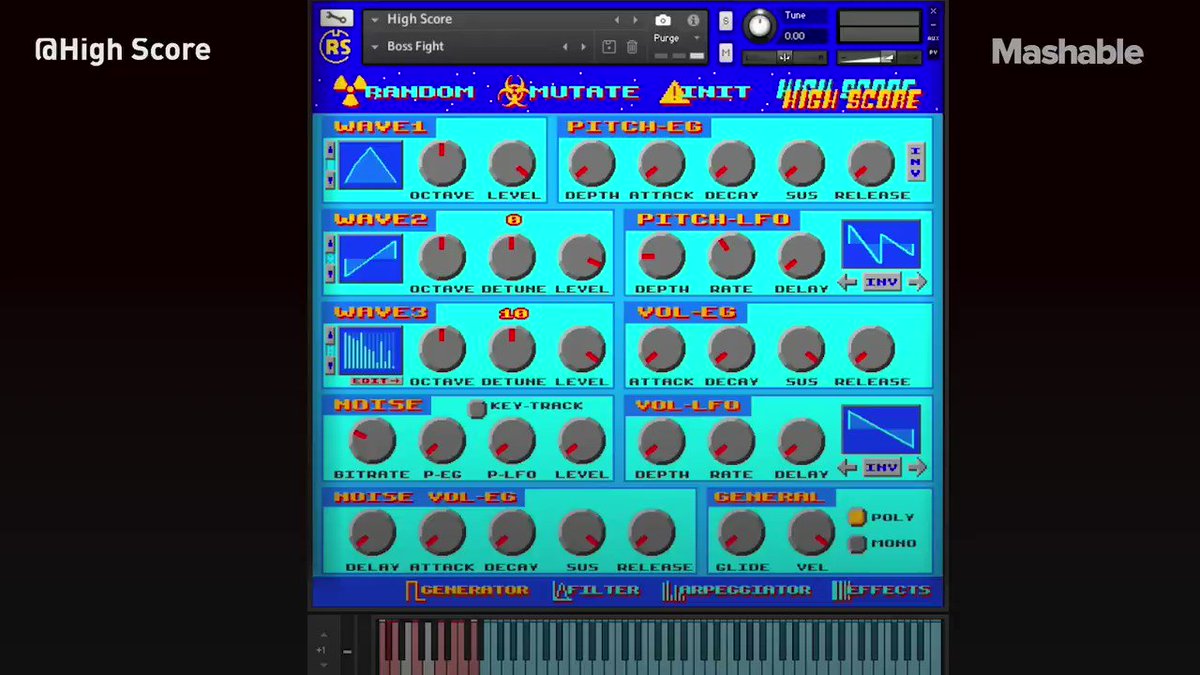
Task: Switch to the Effects tab
Action: click(881, 590)
